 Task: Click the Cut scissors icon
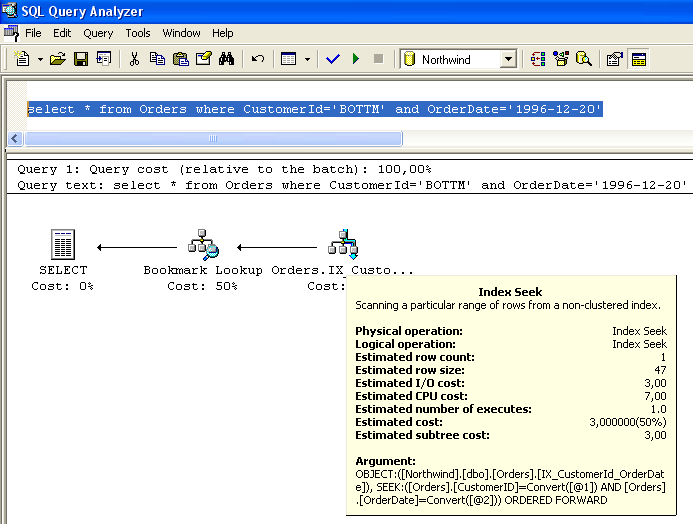coord(134,59)
